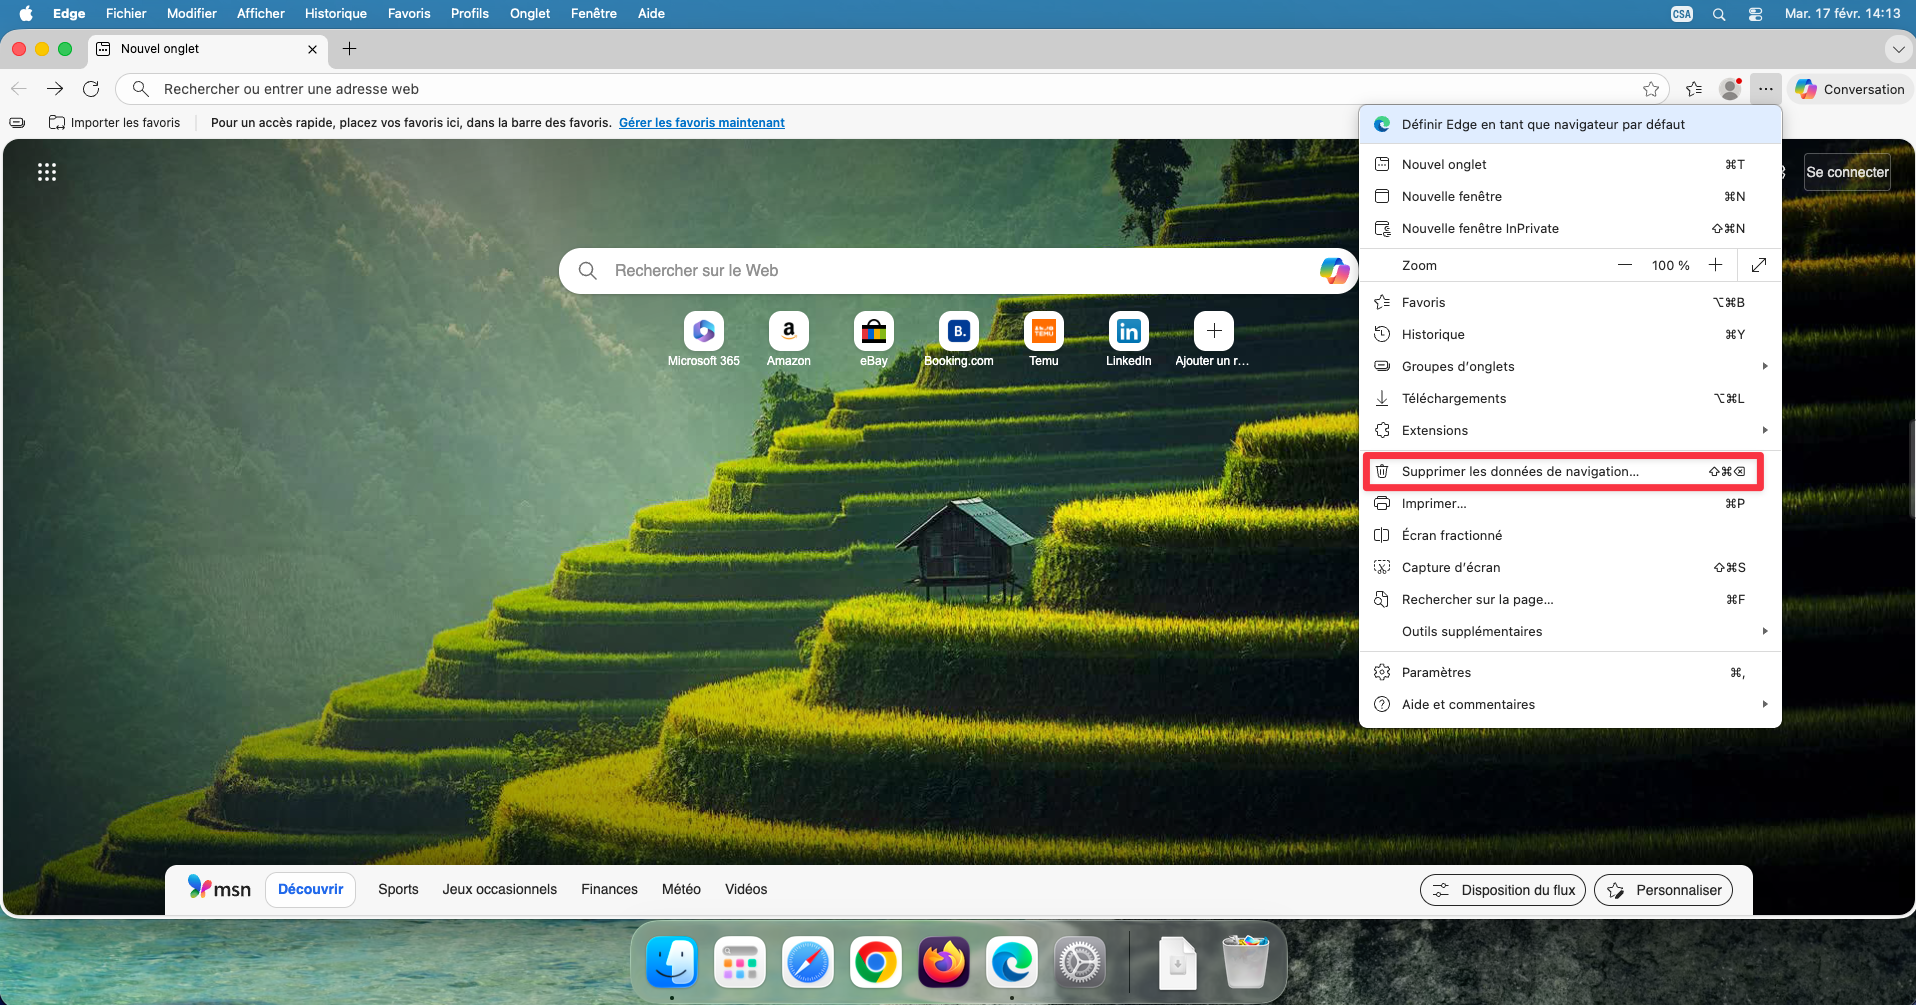Click the Forward navigation arrow
The height and width of the screenshot is (1005, 1916).
[55, 89]
